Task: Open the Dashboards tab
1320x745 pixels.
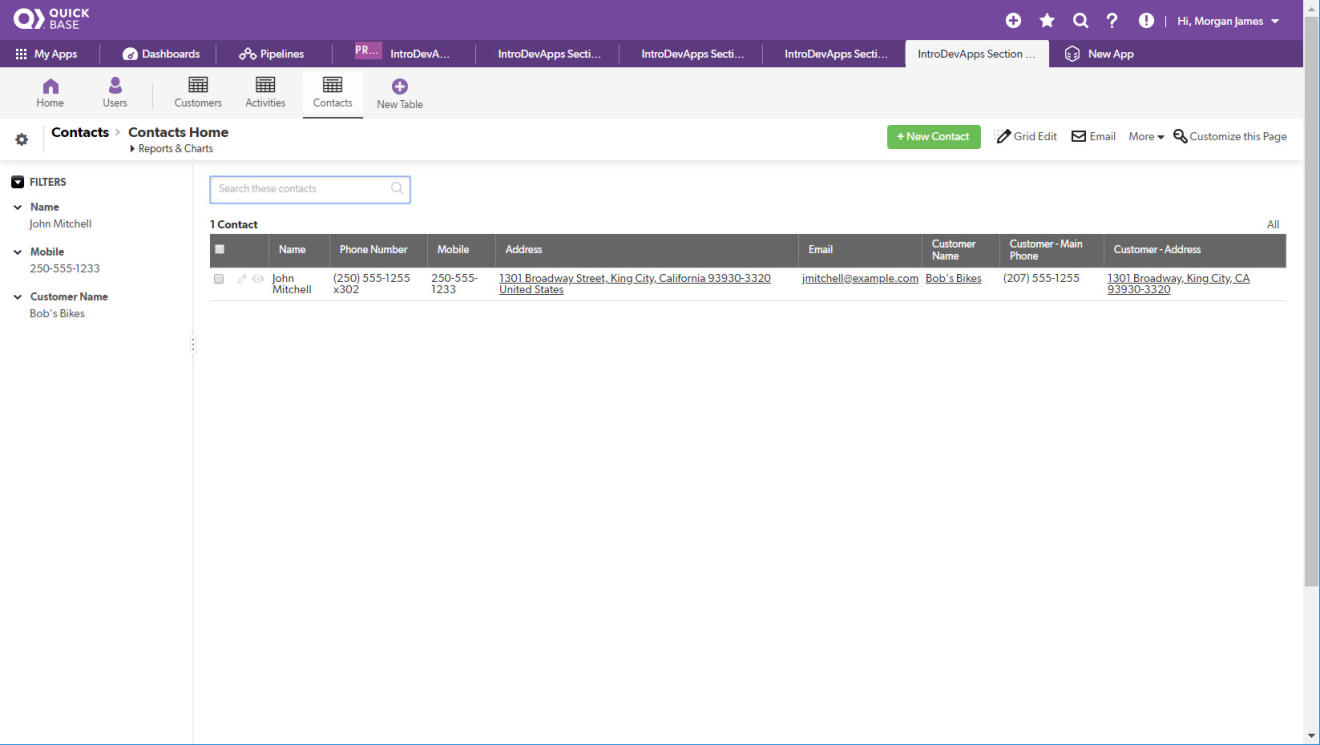Action: click(x=161, y=54)
